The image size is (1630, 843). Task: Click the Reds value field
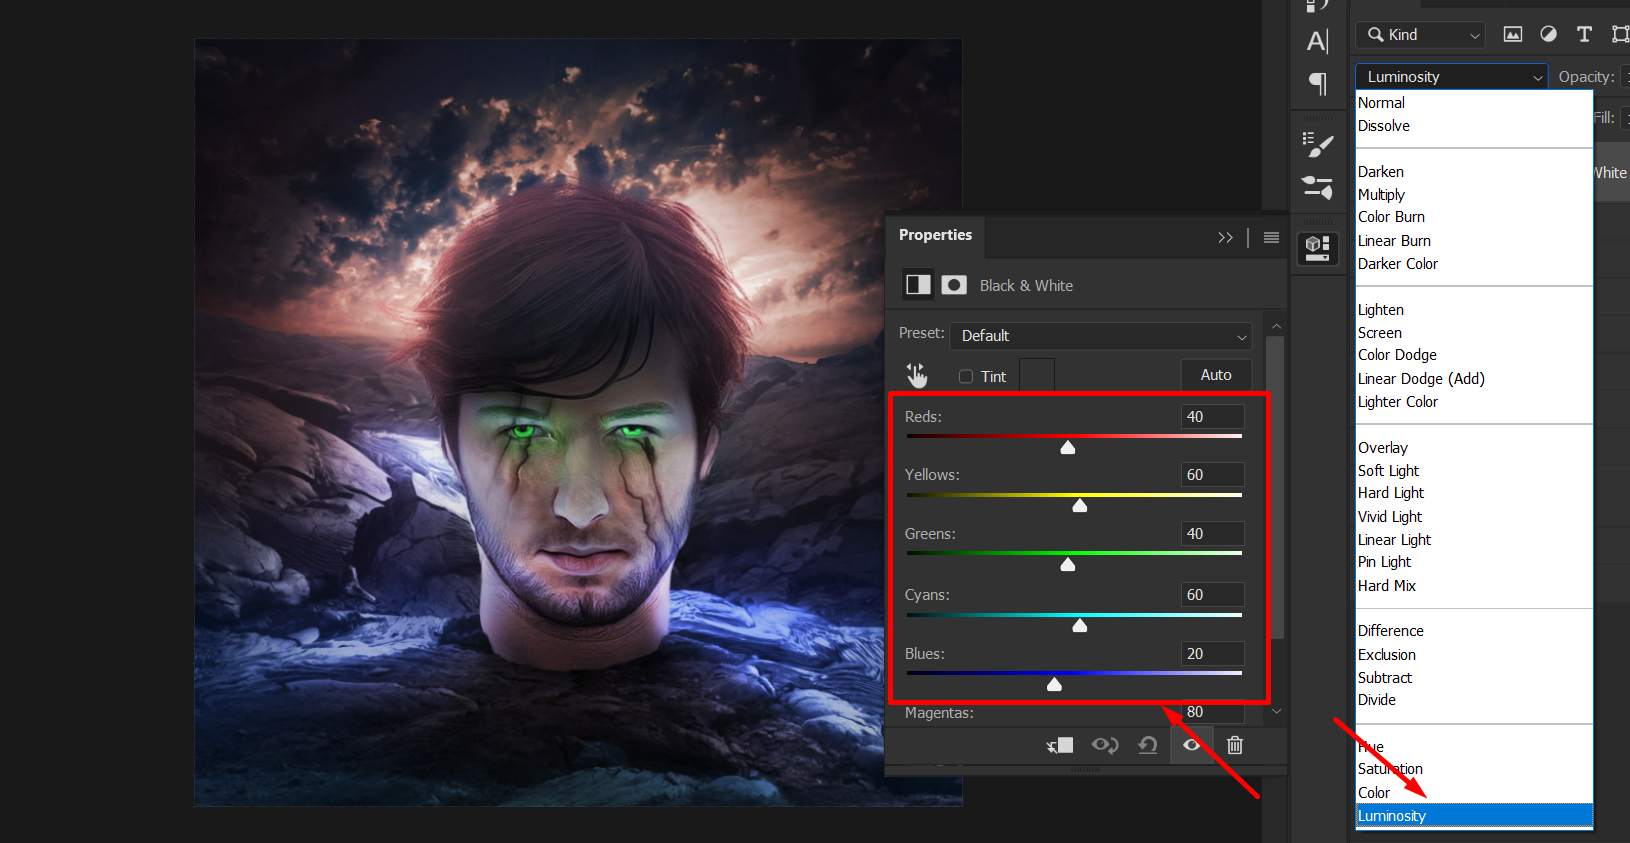click(1213, 417)
